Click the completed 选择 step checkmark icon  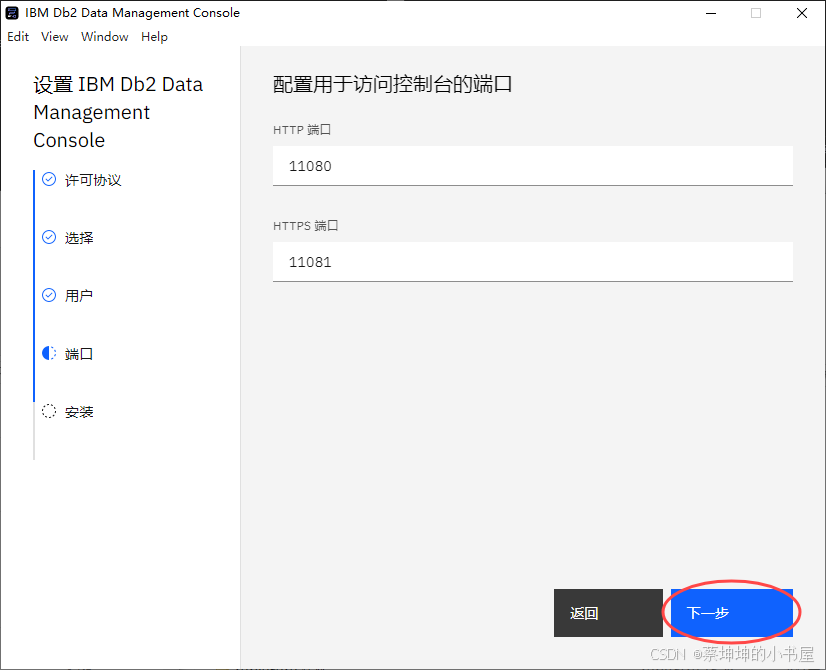[x=47, y=237]
